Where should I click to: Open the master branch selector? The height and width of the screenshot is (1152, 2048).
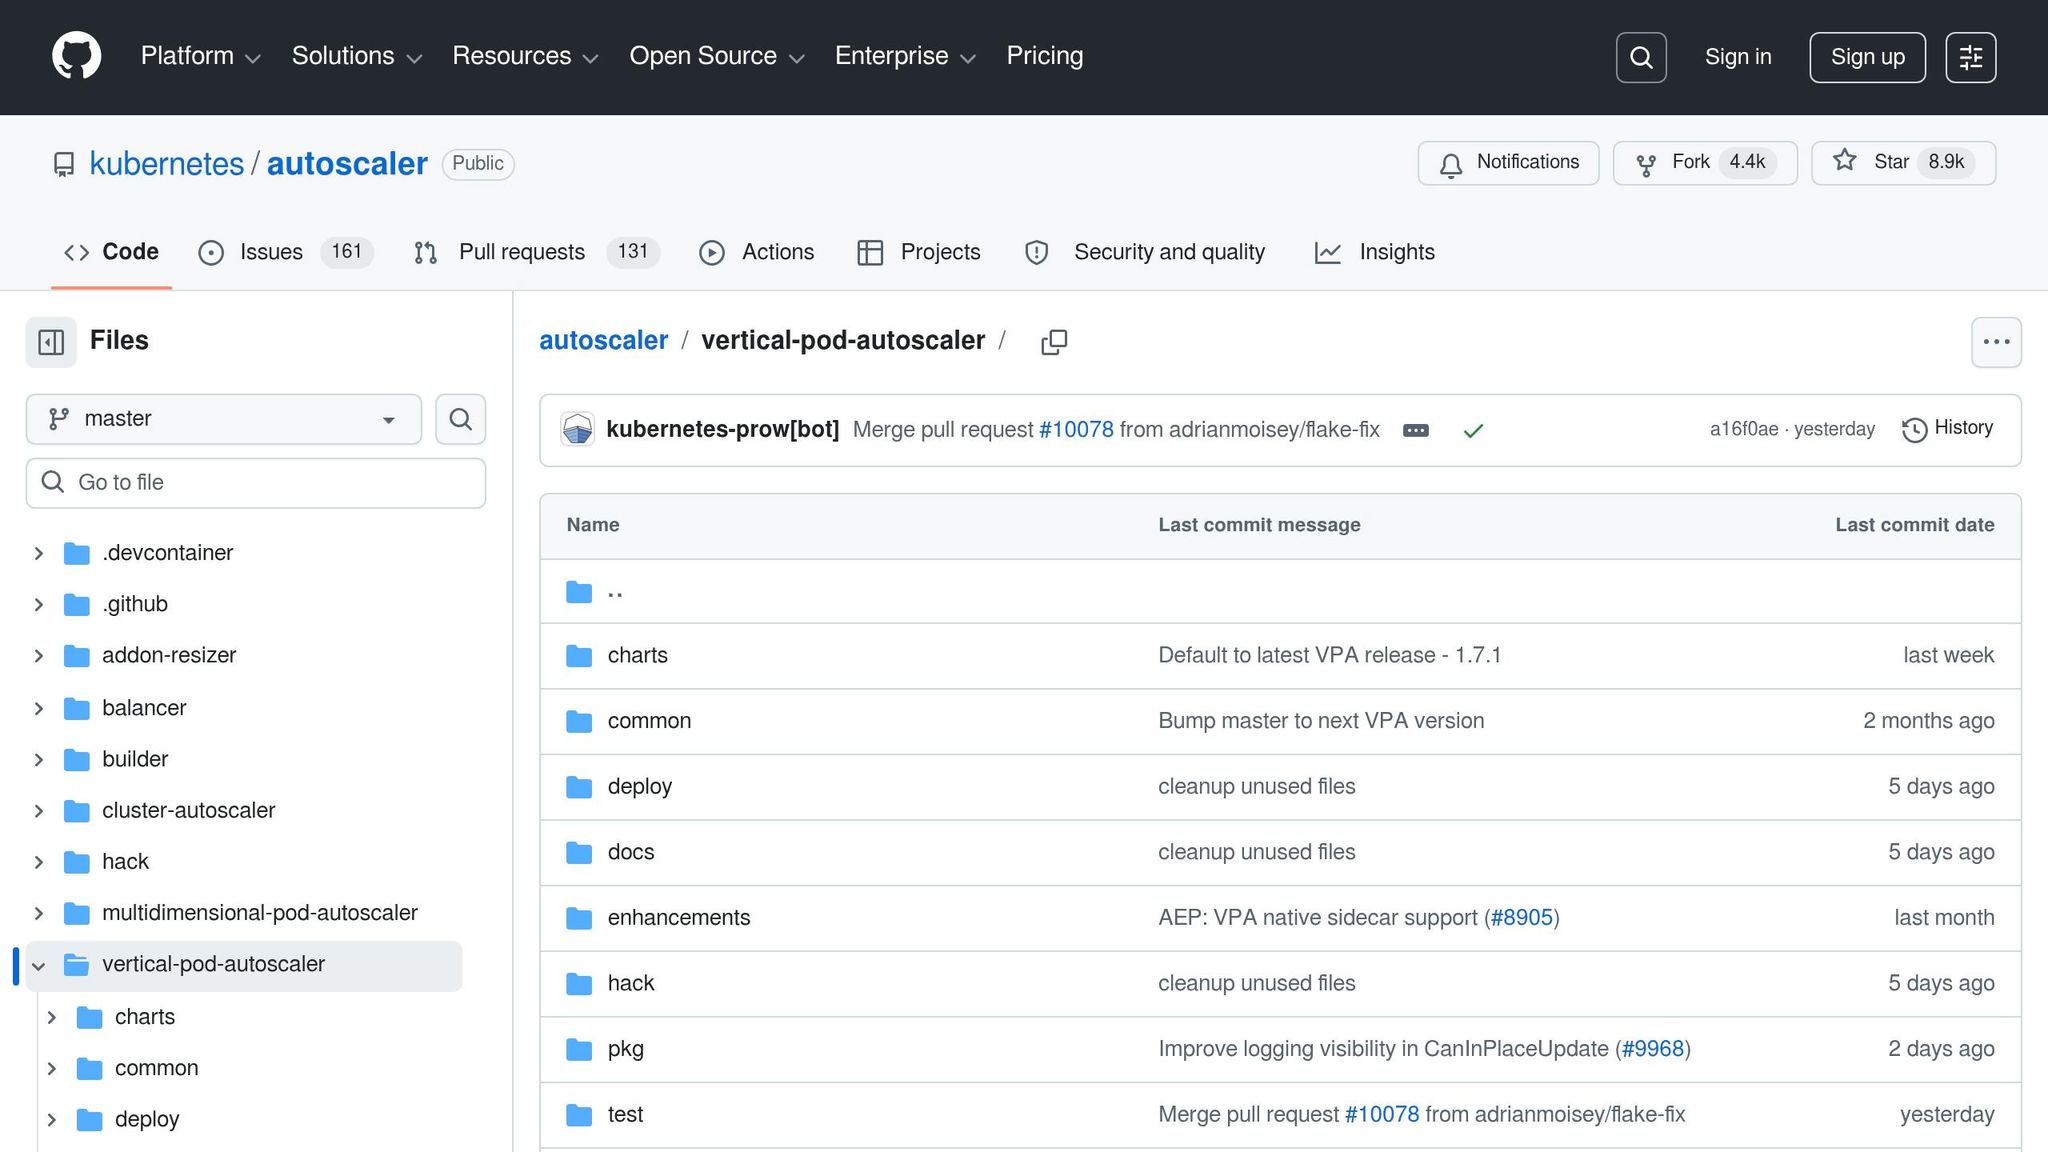pyautogui.click(x=224, y=419)
